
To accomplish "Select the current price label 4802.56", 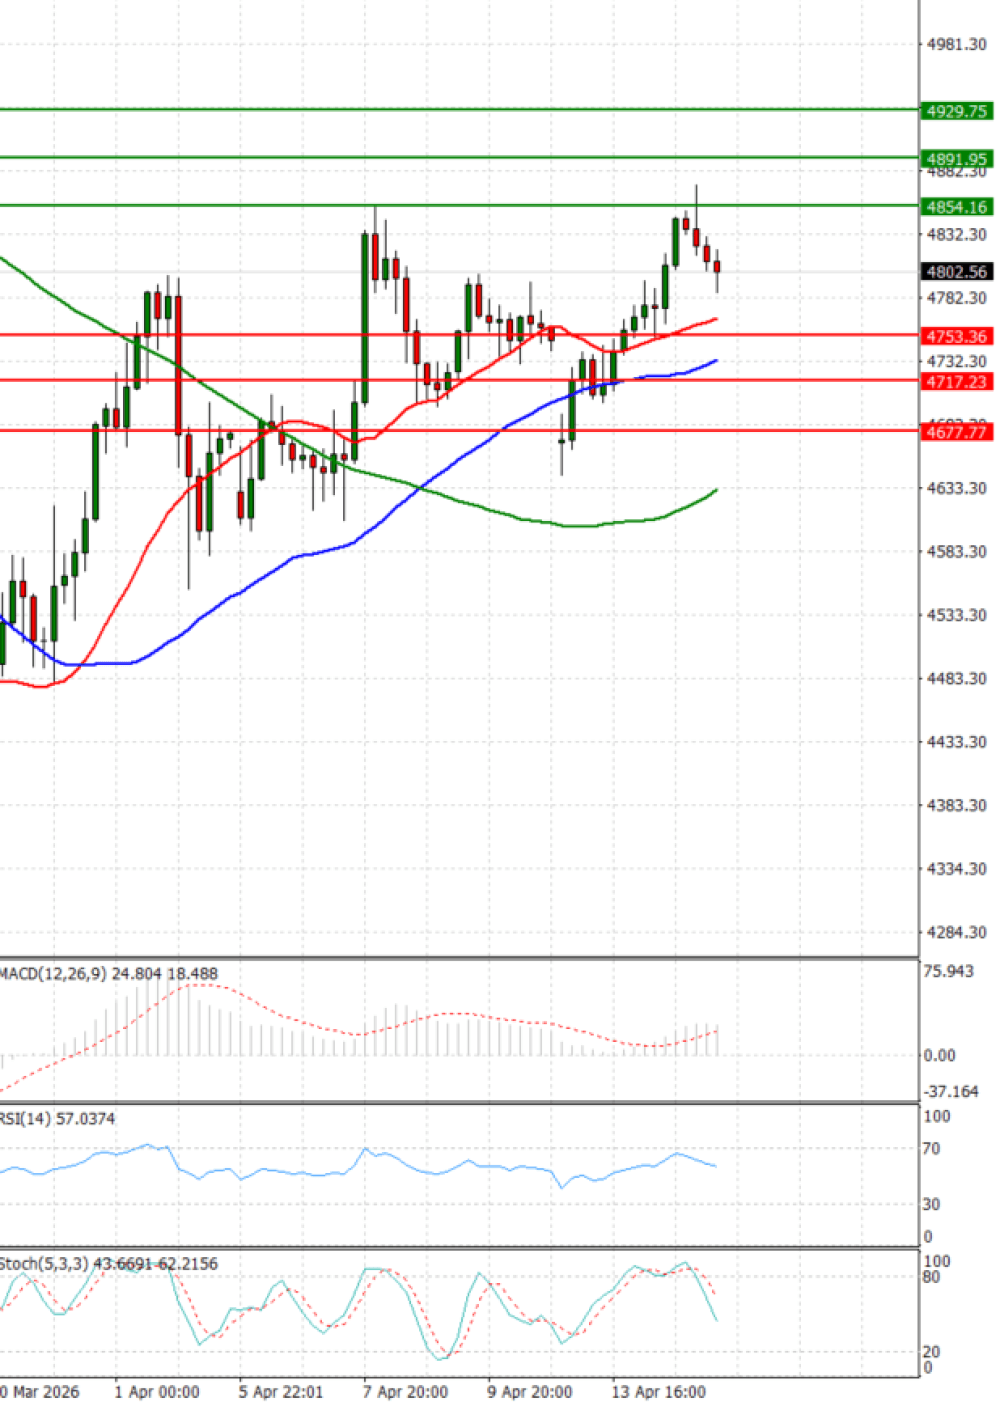I will [956, 272].
